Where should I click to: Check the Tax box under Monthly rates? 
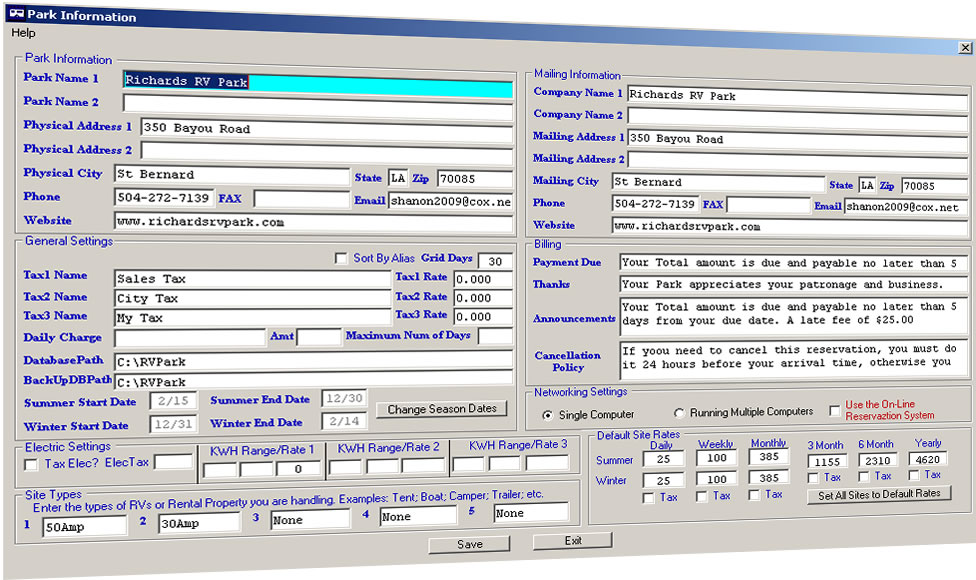point(754,495)
